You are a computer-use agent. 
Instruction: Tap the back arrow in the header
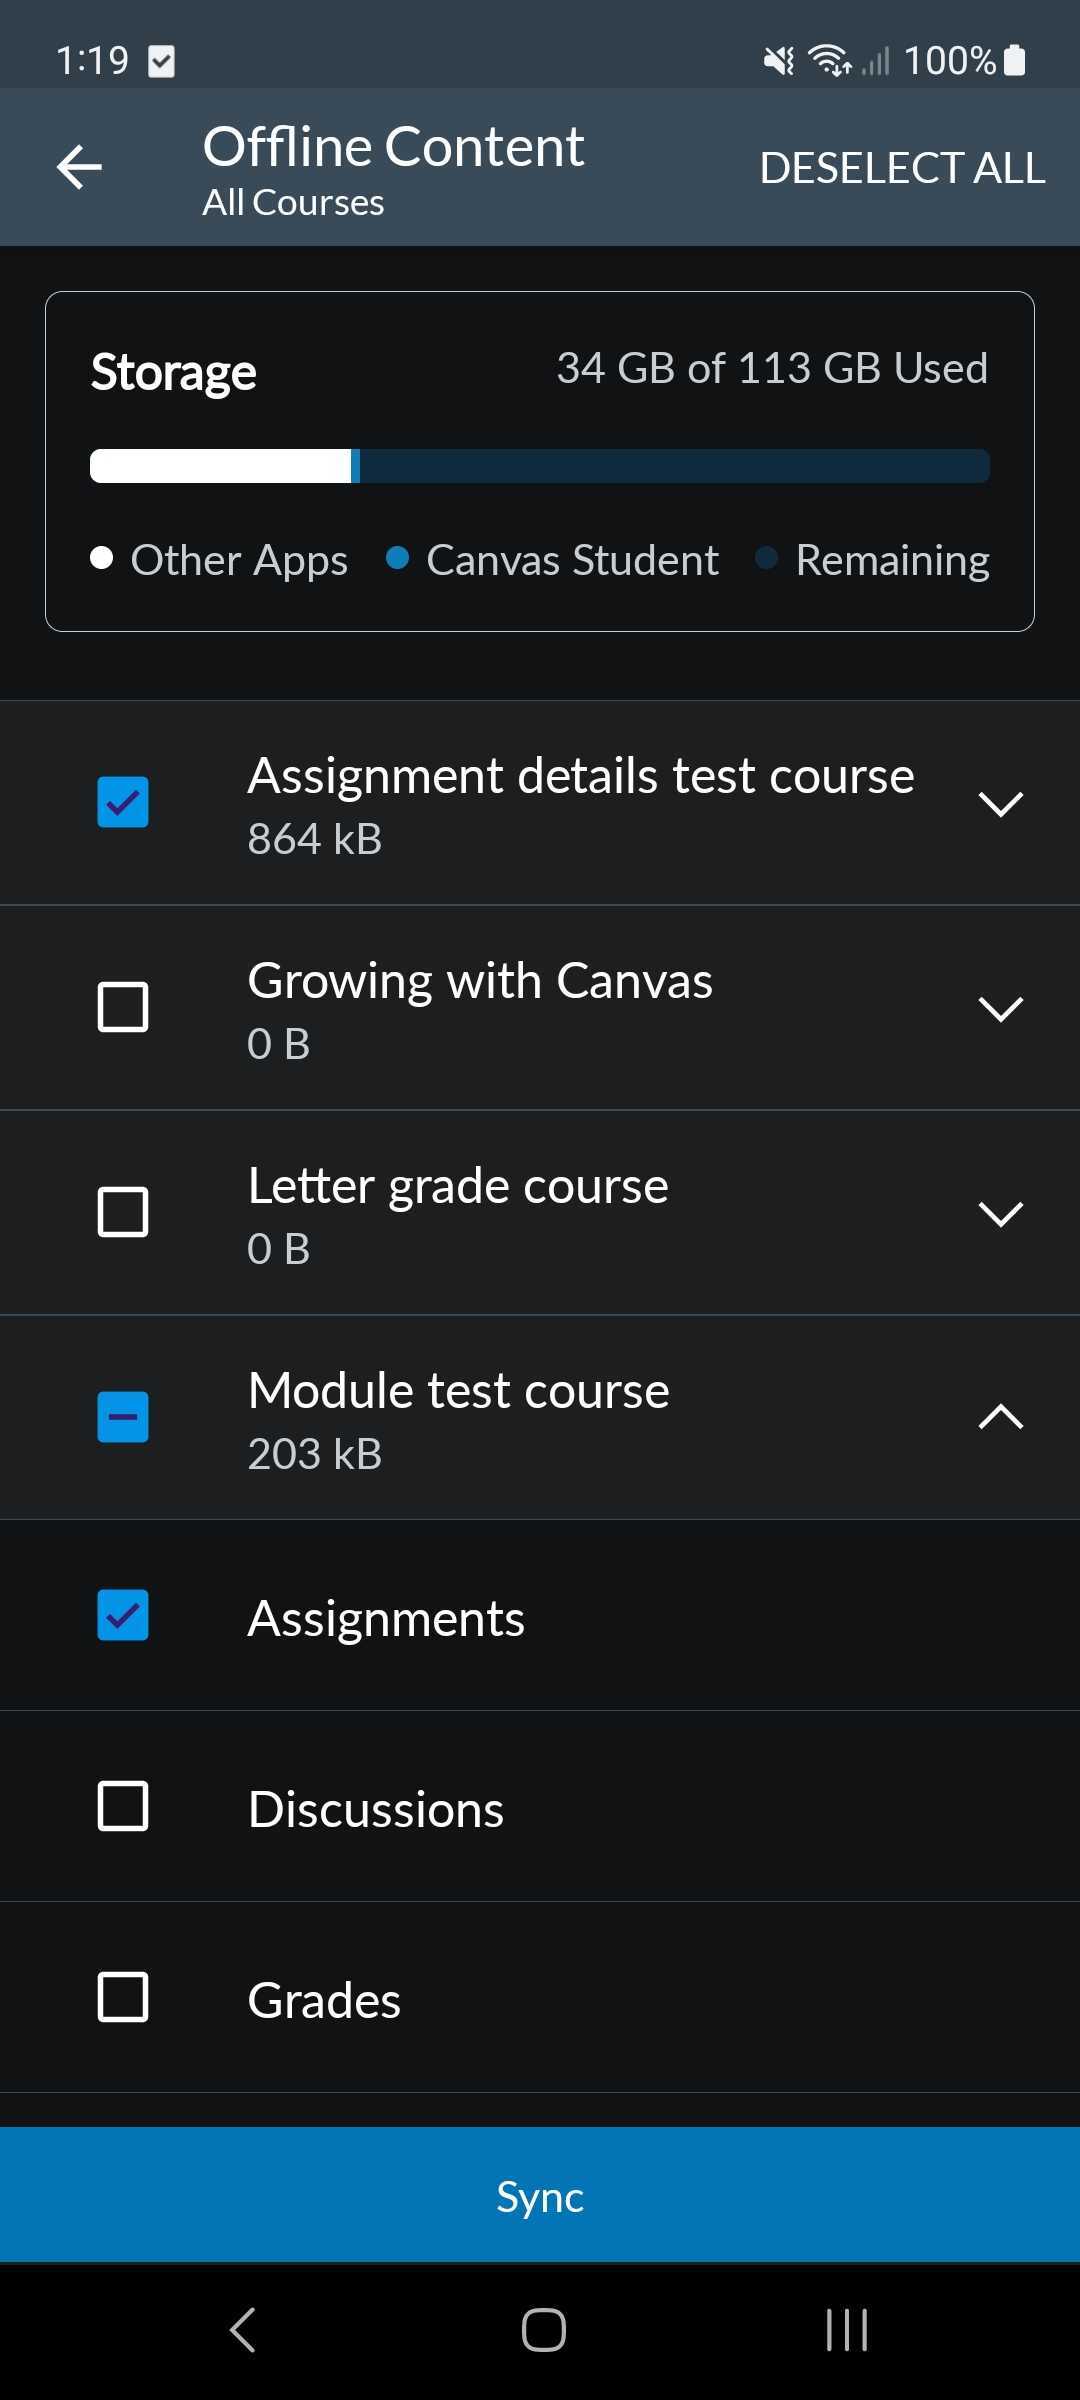(x=79, y=167)
